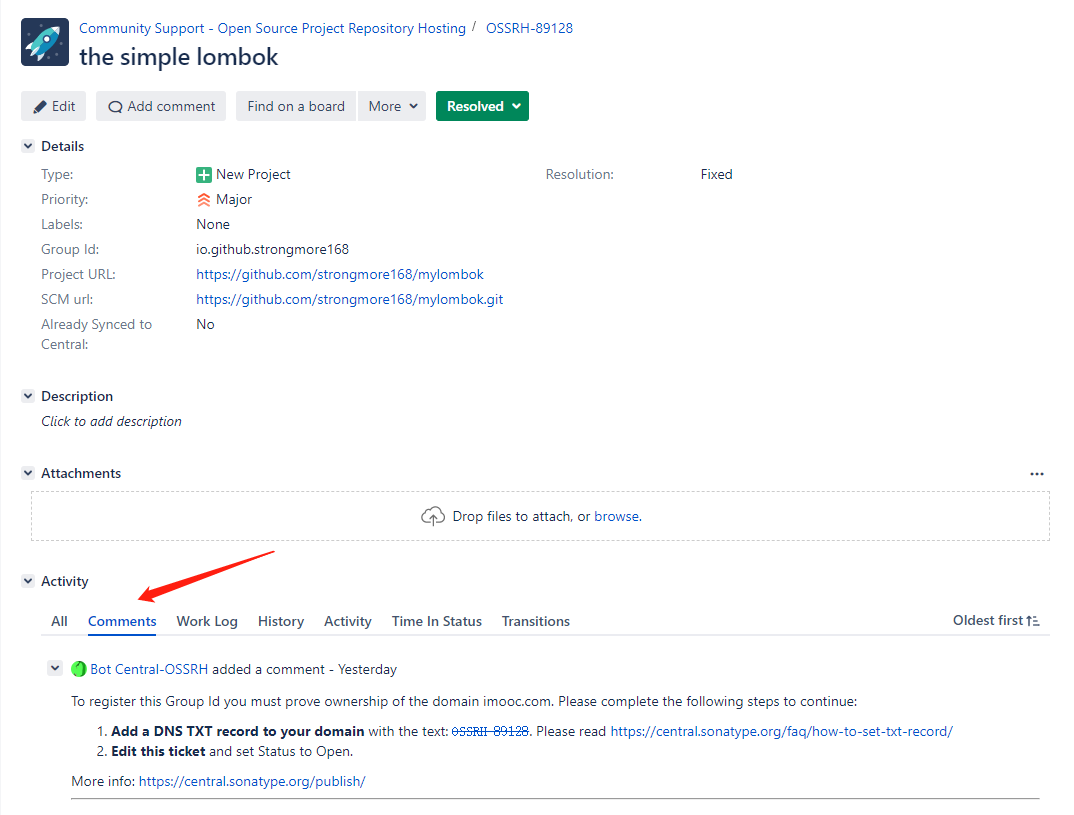Collapse the Attachments section
This screenshot has width=1074, height=815.
pos(28,473)
